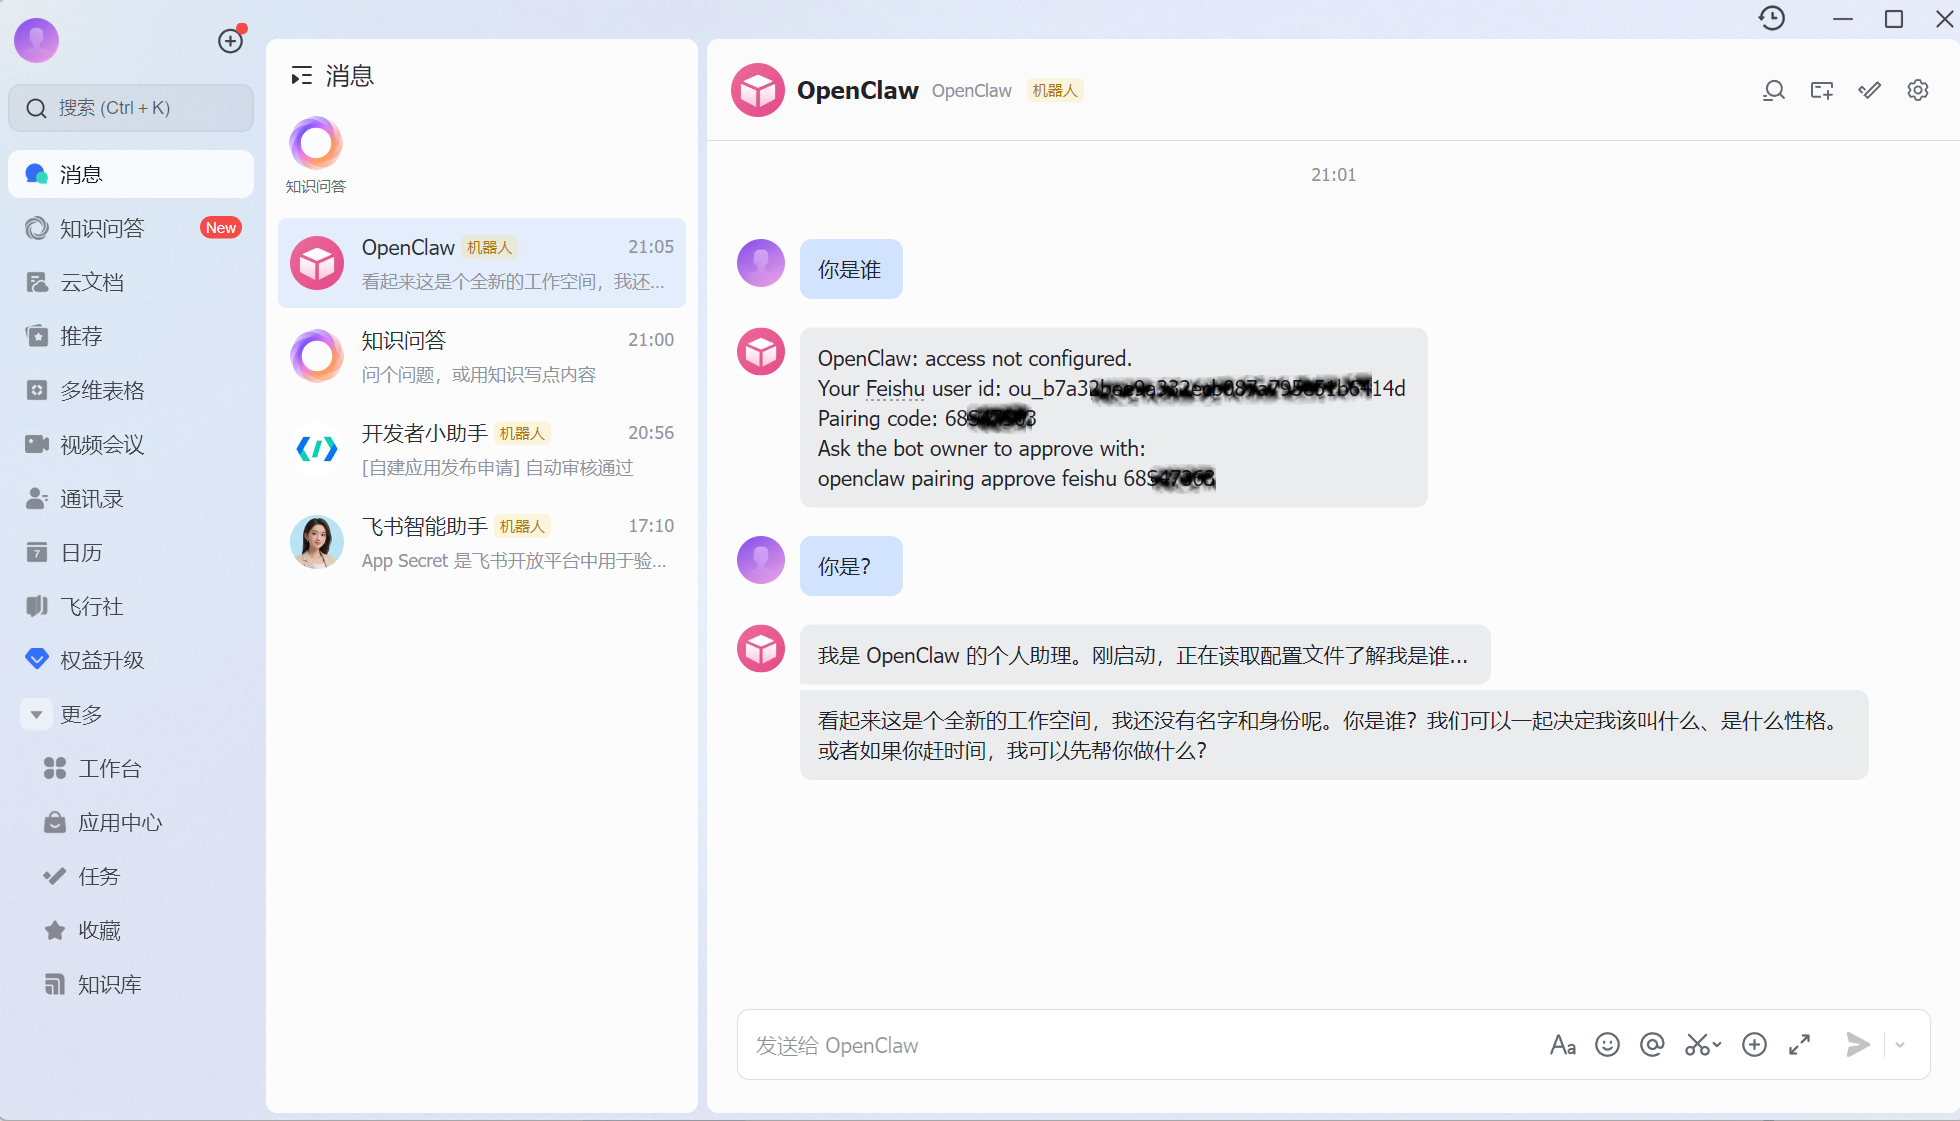Image resolution: width=1960 pixels, height=1121 pixels.
Task: Open the send options dropdown arrow
Action: coord(1901,1044)
